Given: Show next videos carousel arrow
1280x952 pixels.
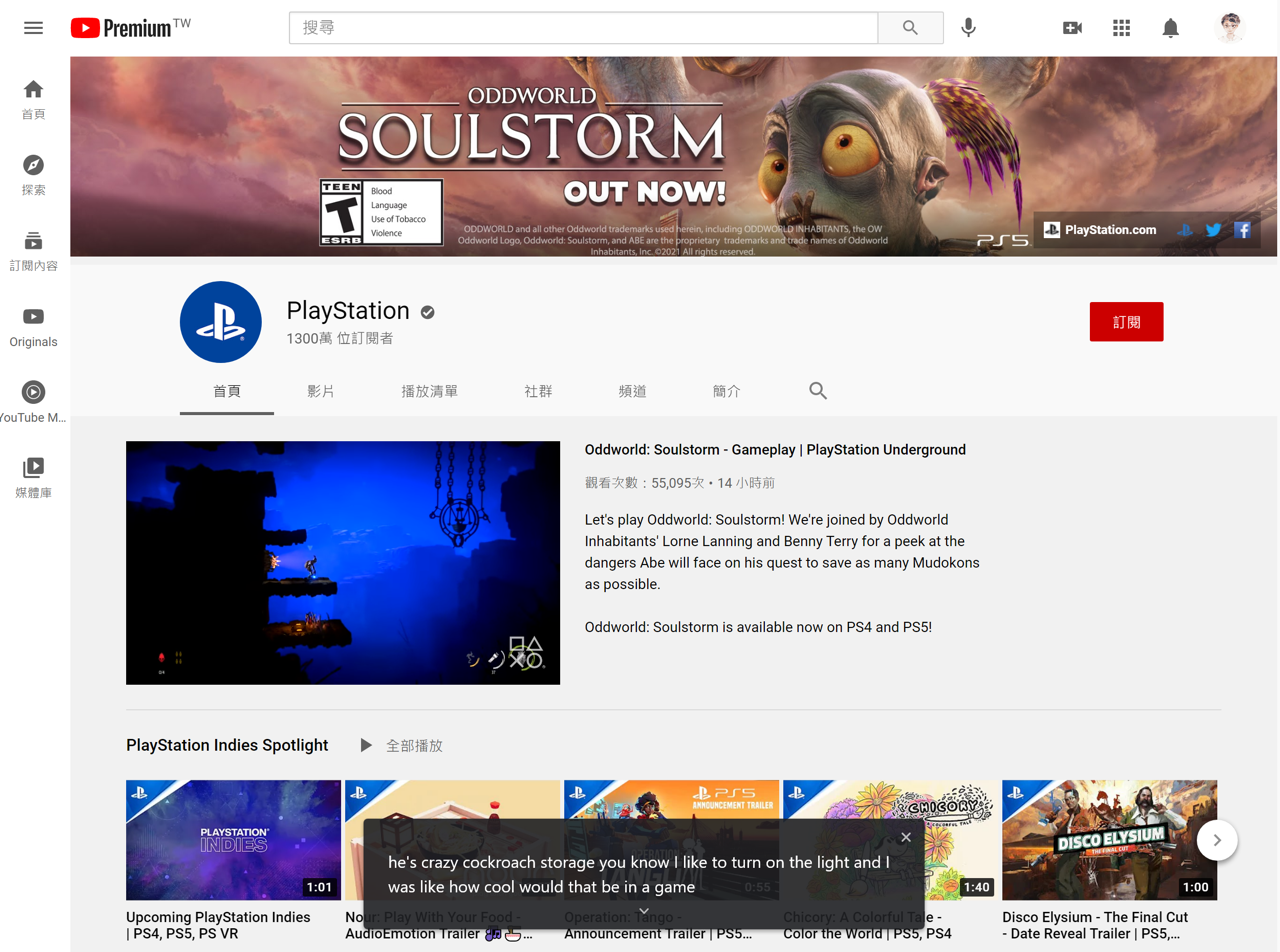Looking at the screenshot, I should 1217,840.
